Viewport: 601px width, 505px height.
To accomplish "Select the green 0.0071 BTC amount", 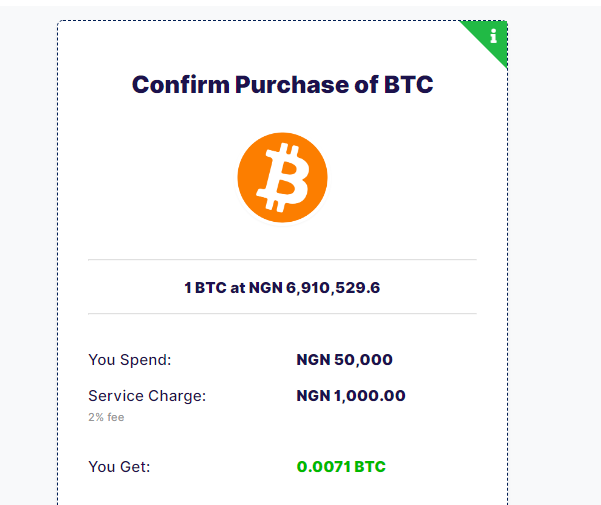I will [341, 467].
